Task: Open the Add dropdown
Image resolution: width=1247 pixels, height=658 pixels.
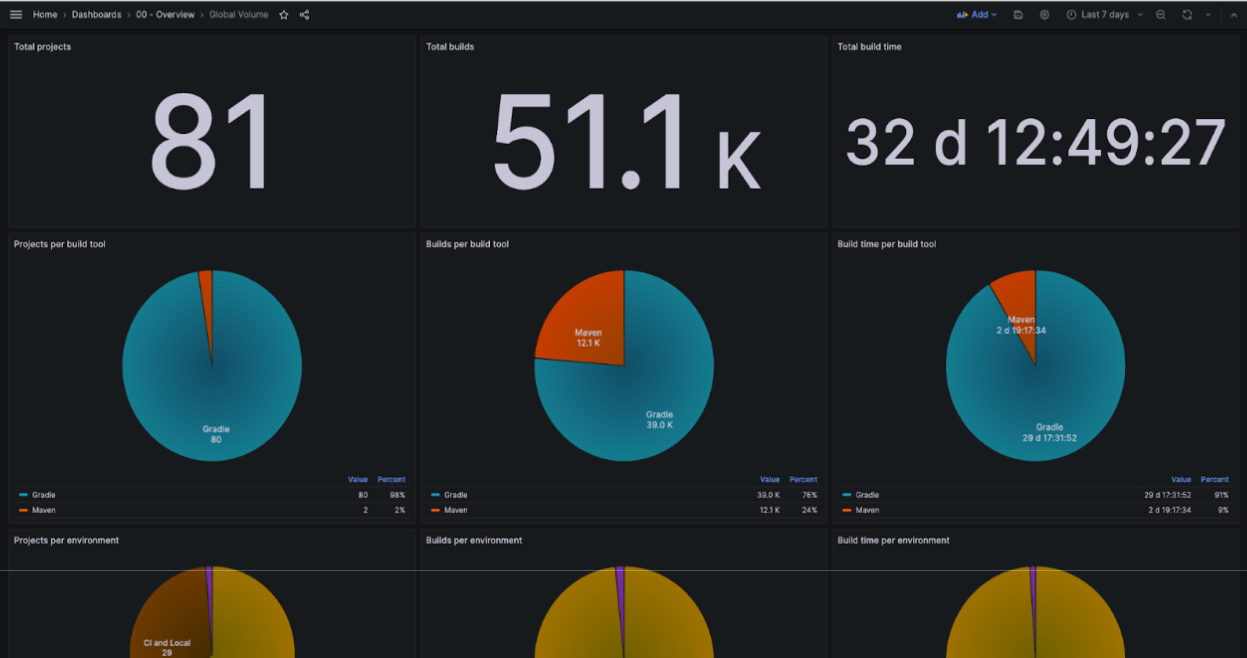Action: pyautogui.click(x=977, y=15)
